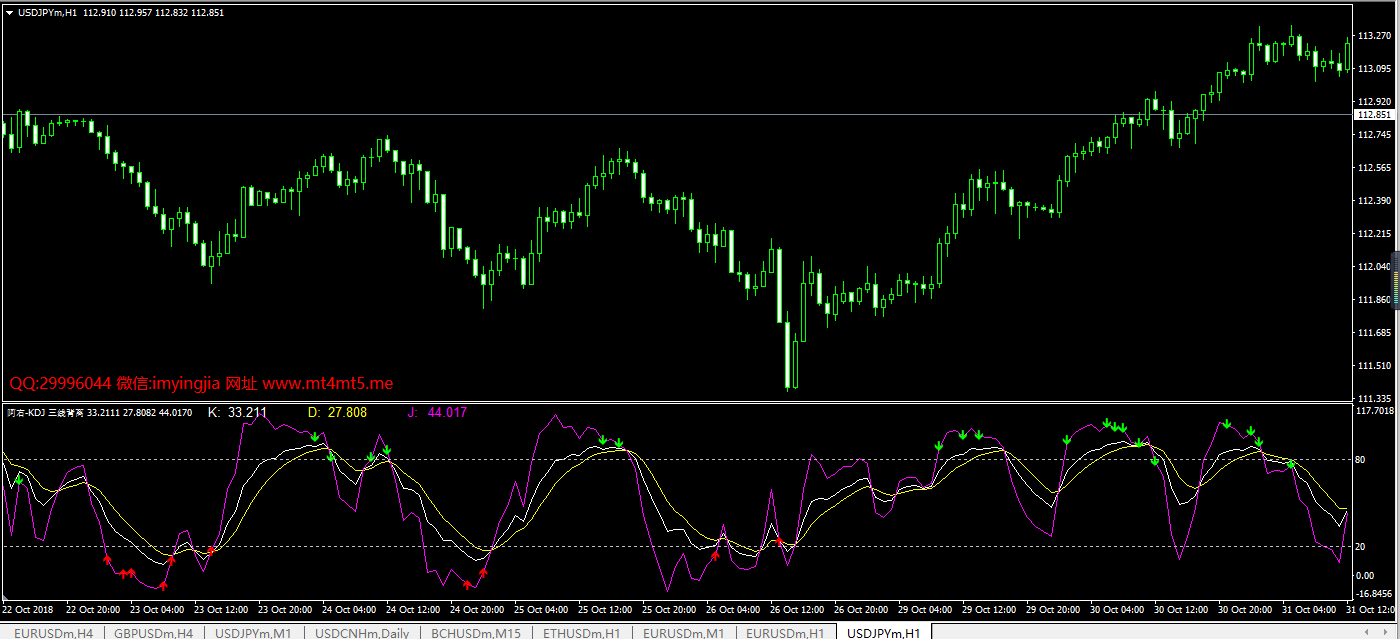Open the USDCNHm,Daily chart tab

[x=362, y=632]
